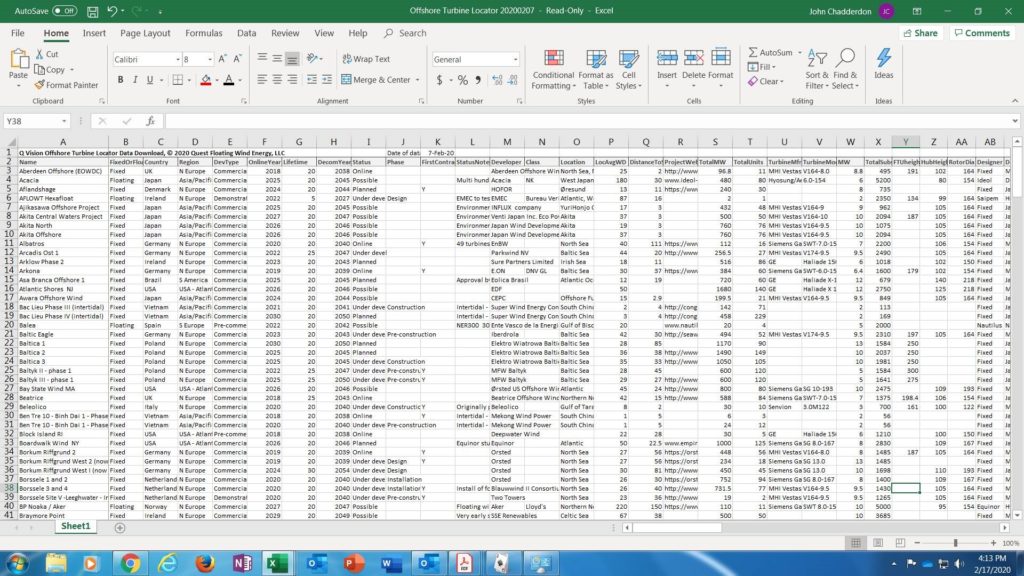The image size is (1024, 576).
Task: Expand Merge & Center options arrow
Action: click(x=417, y=80)
